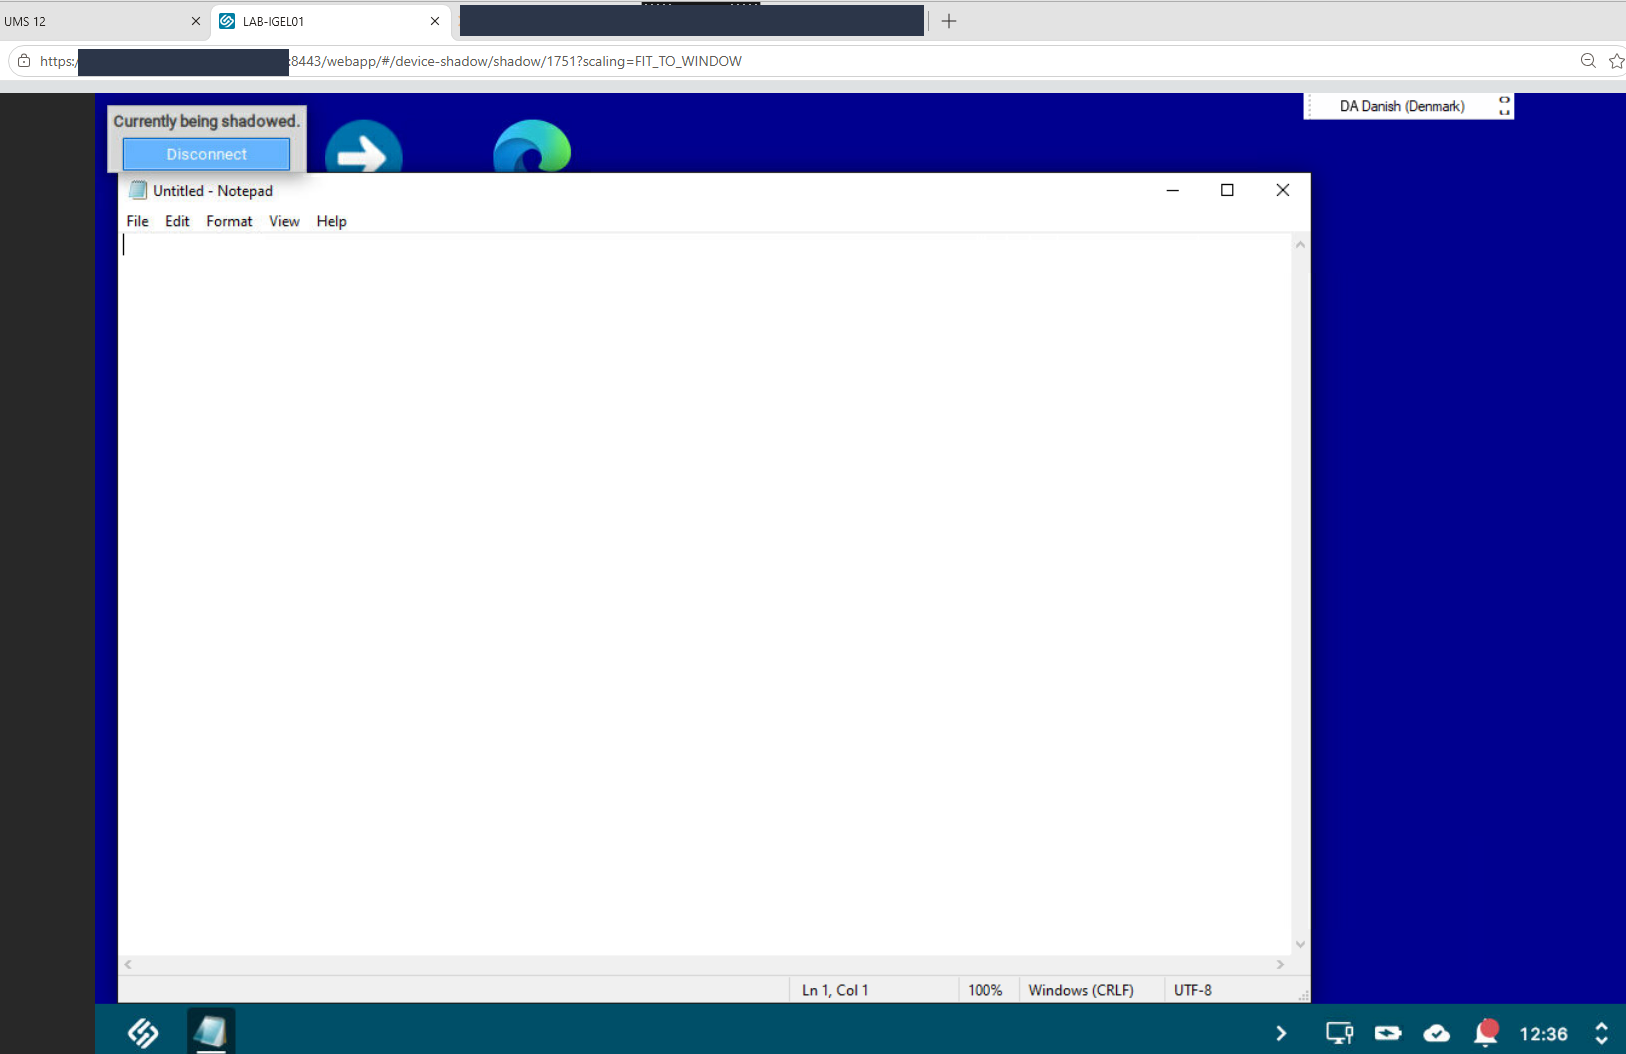The image size is (1626, 1054).
Task: Click the "Windows (CRLF)" status entry
Action: tap(1081, 990)
